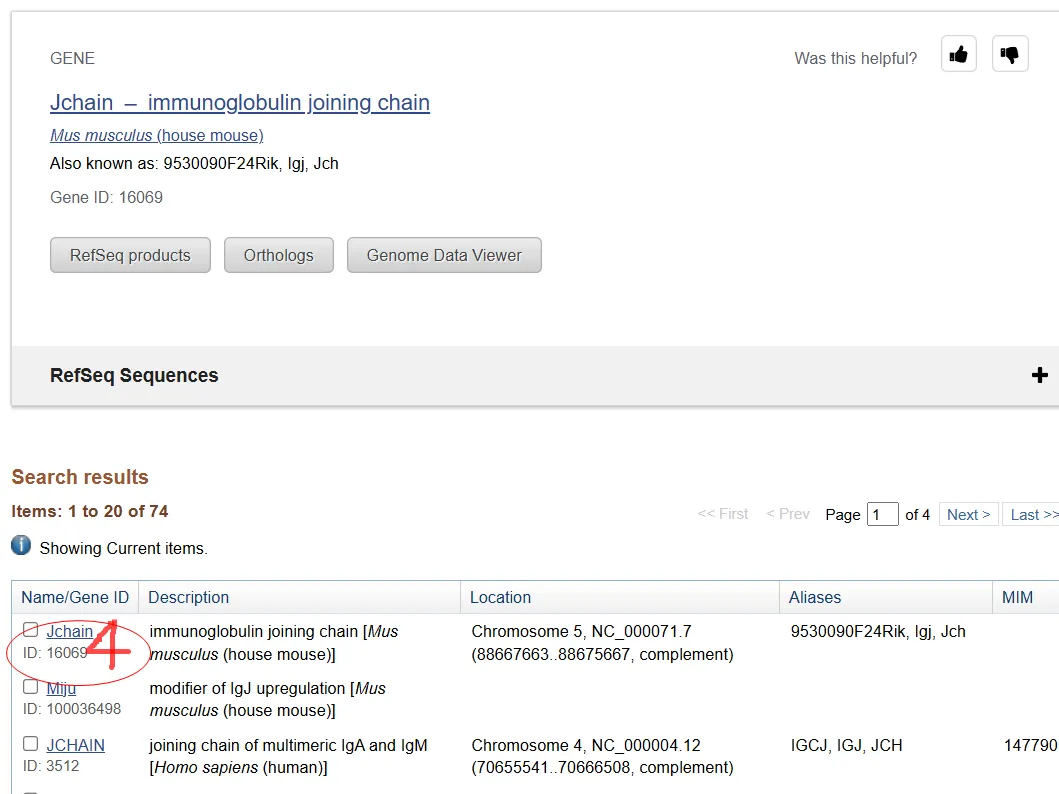The height and width of the screenshot is (794, 1059).
Task: Click the thumbs down not-helpful icon
Action: [x=1010, y=55]
